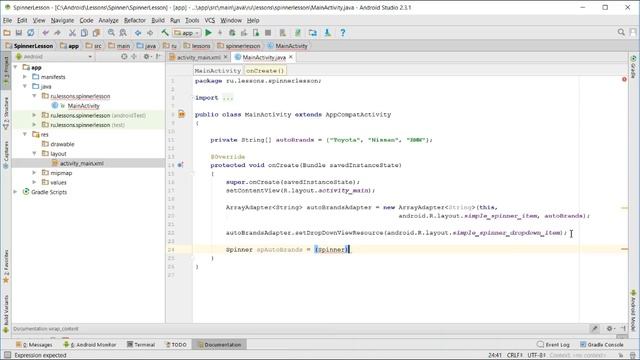
Task: Click the Help question mark icon
Action: (x=343, y=33)
